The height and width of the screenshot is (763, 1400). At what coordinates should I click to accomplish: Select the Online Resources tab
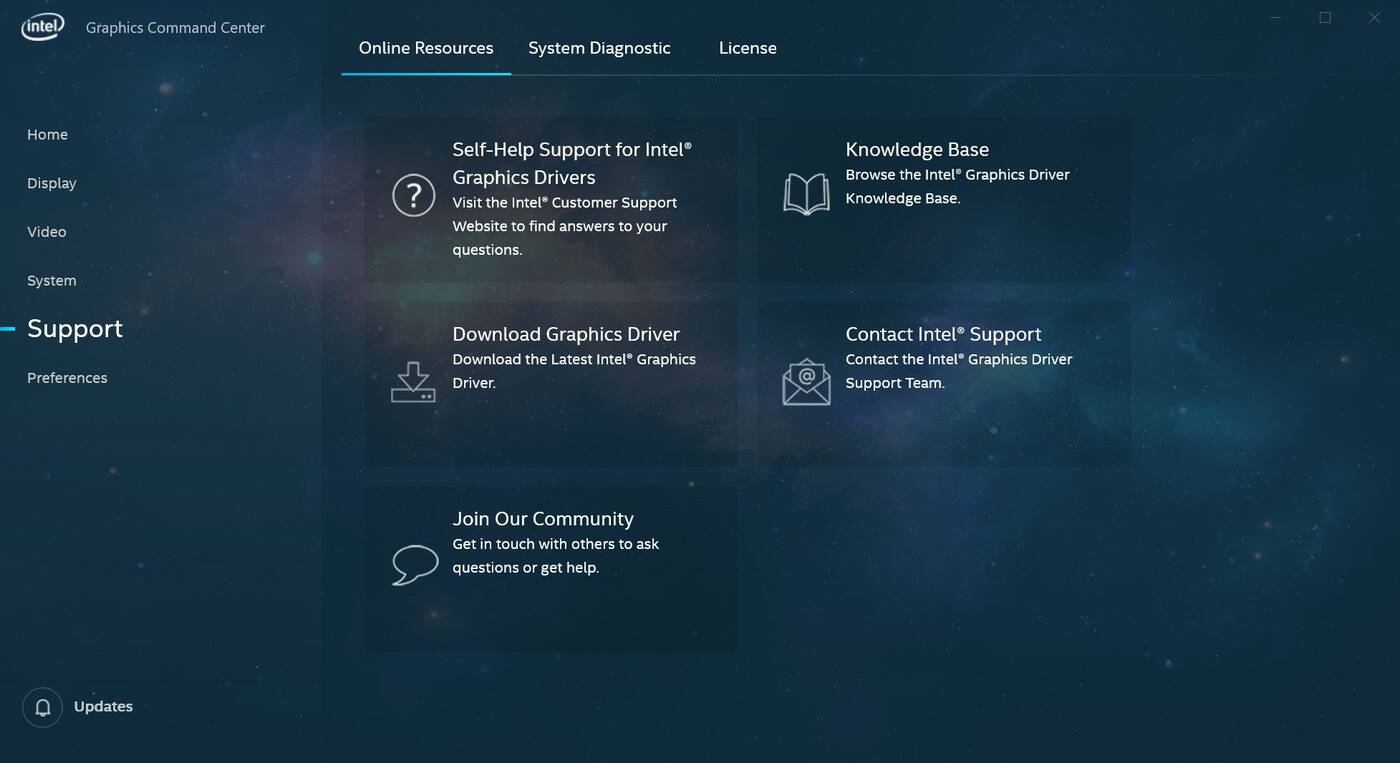(426, 48)
